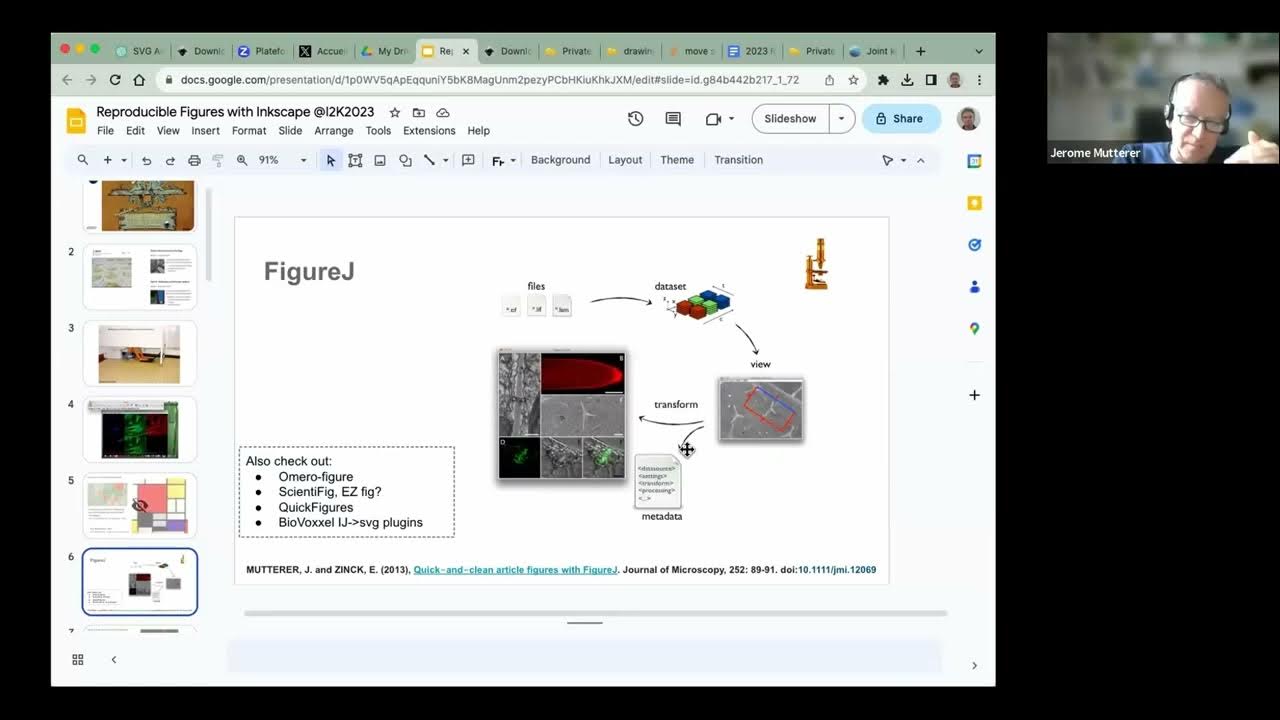Select slide 4 thumbnail

coord(140,429)
